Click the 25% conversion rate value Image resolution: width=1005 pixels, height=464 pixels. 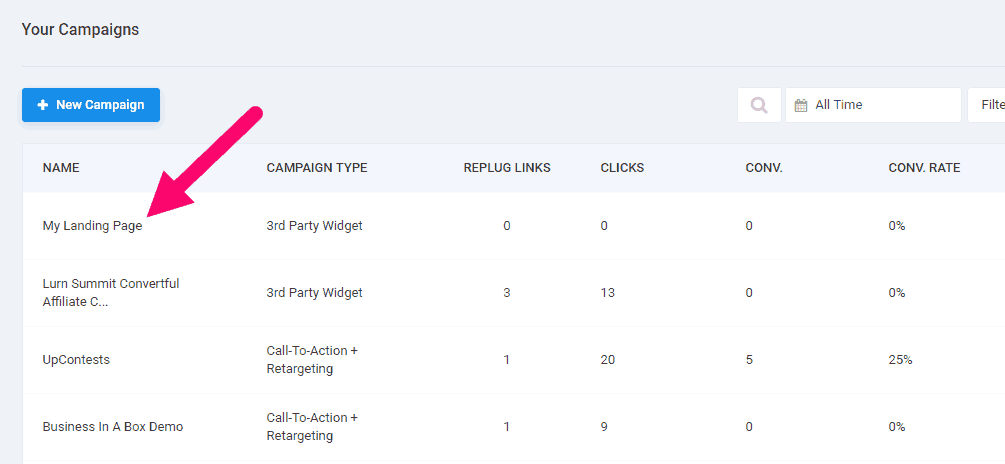901,360
